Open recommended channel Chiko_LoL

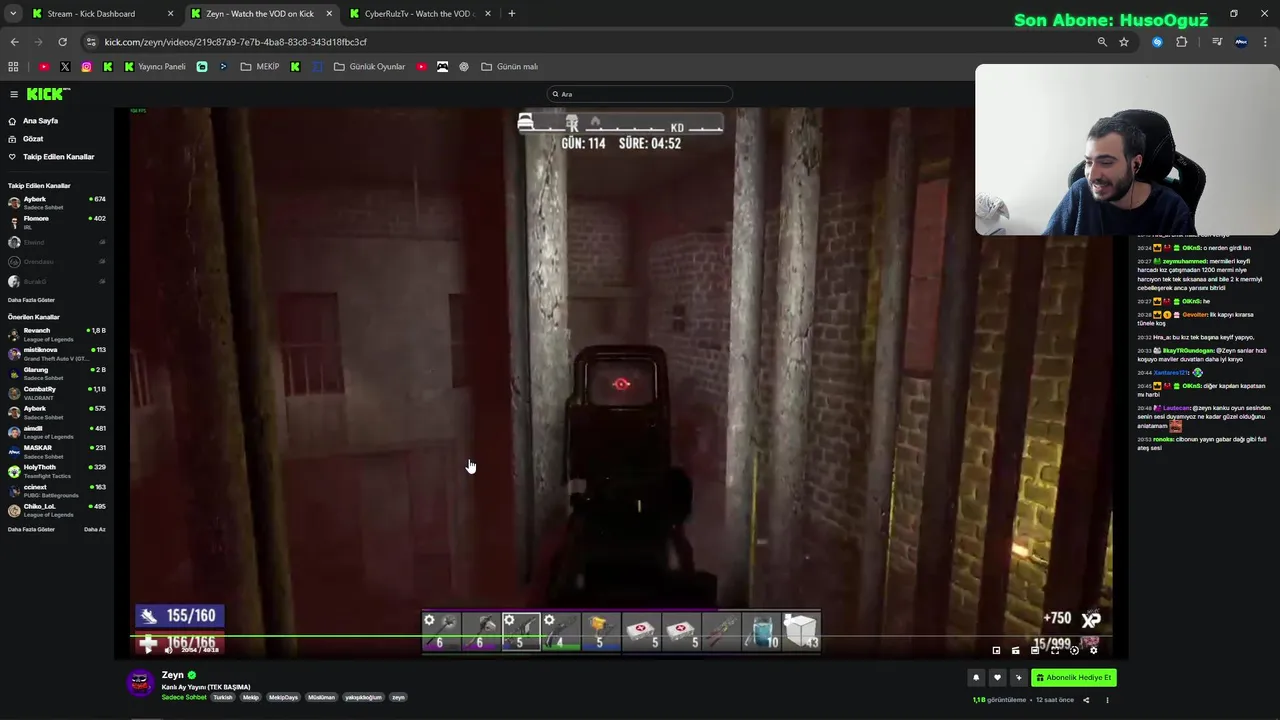(57, 509)
